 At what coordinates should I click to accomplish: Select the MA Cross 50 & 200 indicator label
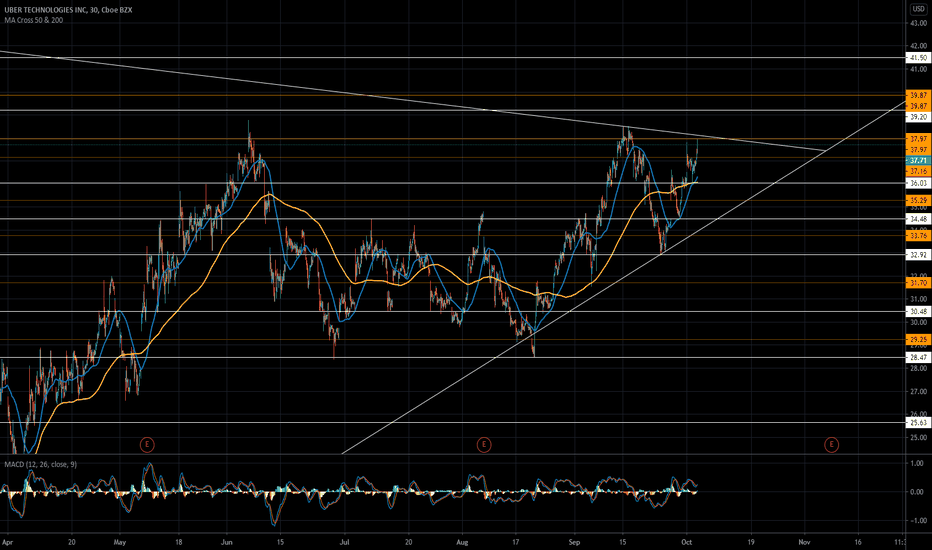tap(34, 20)
